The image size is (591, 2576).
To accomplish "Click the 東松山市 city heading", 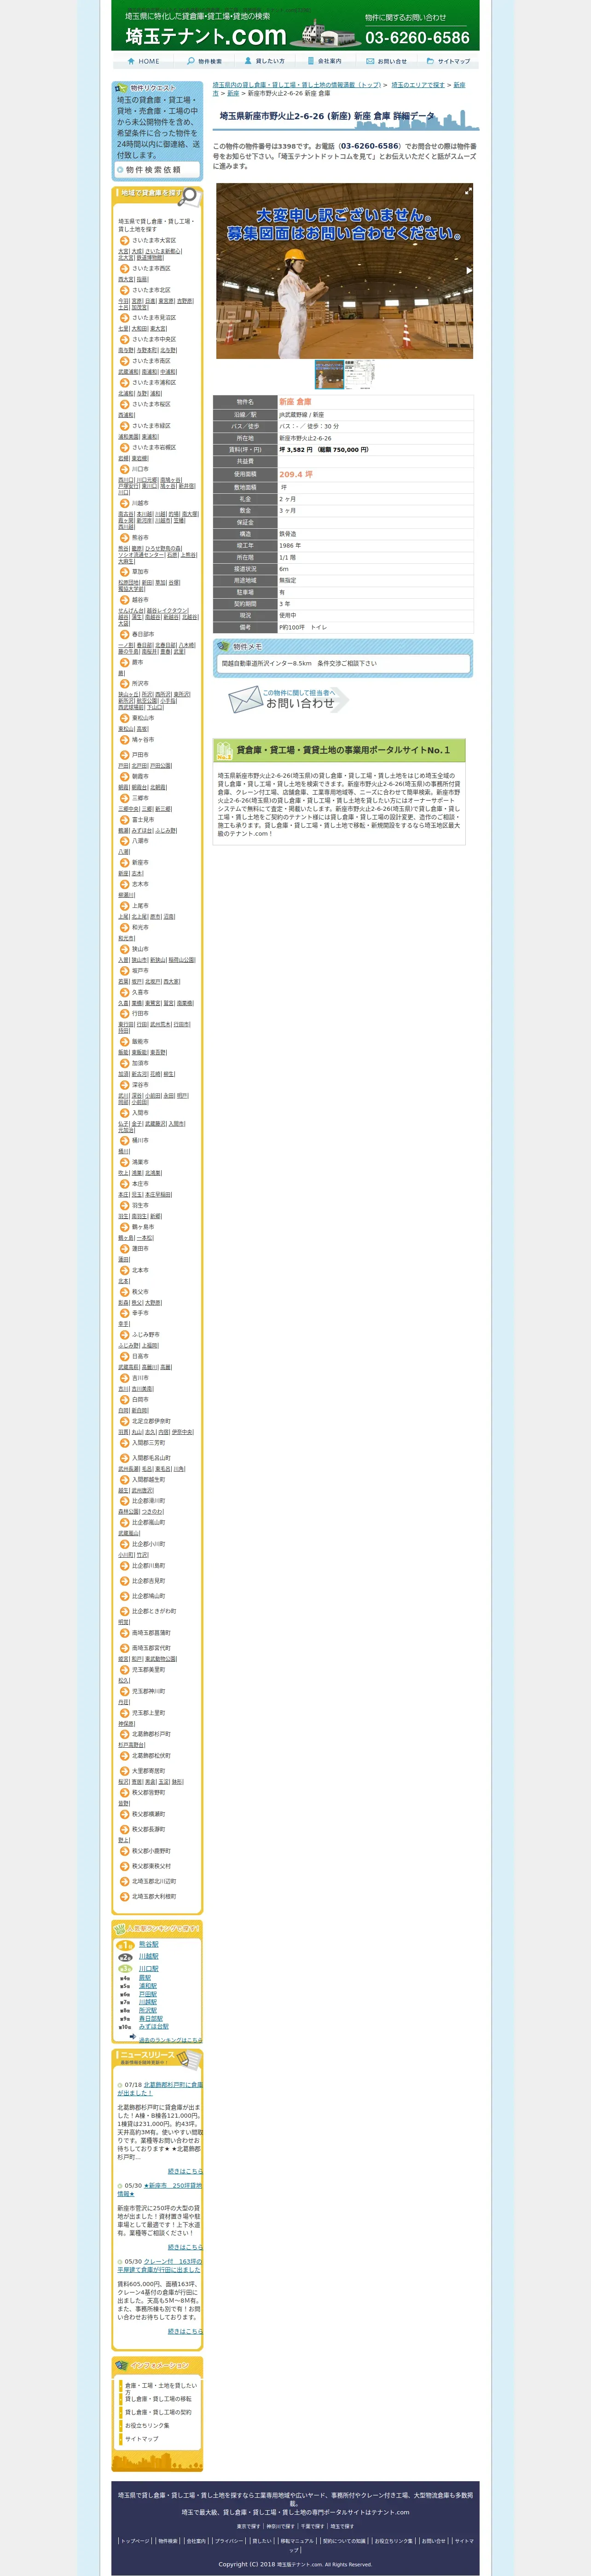I will click(x=143, y=718).
